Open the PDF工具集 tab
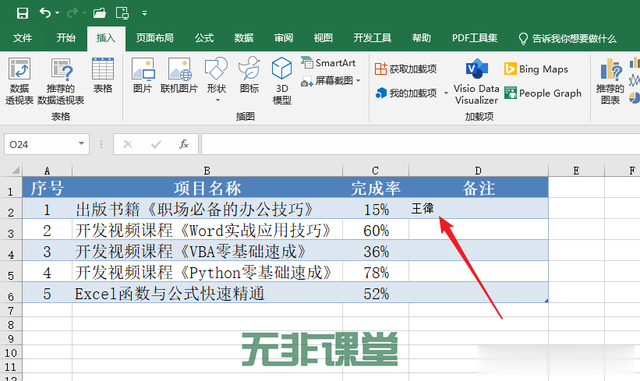The height and width of the screenshot is (381, 640). click(x=474, y=38)
